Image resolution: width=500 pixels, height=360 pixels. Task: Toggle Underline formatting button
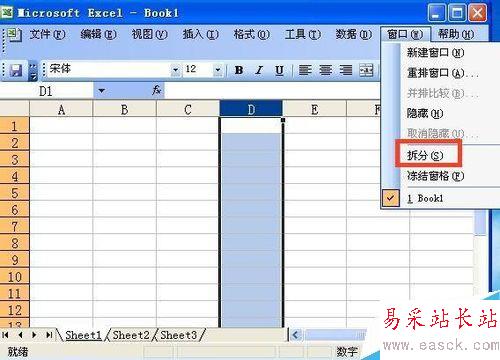click(x=279, y=70)
